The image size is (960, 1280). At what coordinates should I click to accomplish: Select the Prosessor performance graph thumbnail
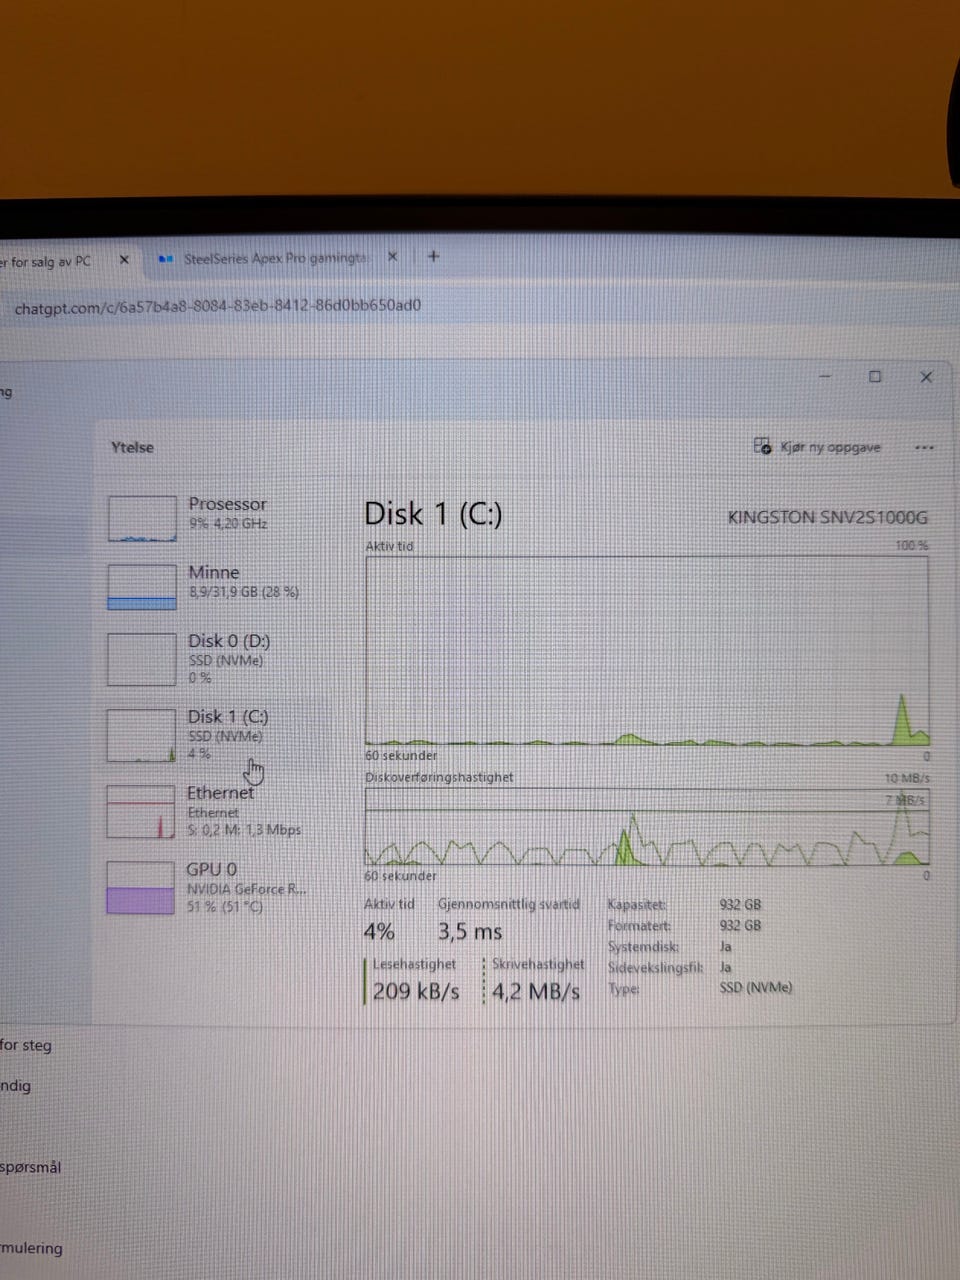[x=142, y=518]
